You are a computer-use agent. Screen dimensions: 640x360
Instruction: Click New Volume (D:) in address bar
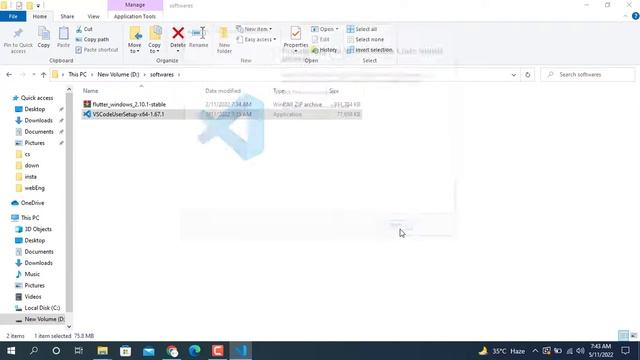pyautogui.click(x=118, y=75)
